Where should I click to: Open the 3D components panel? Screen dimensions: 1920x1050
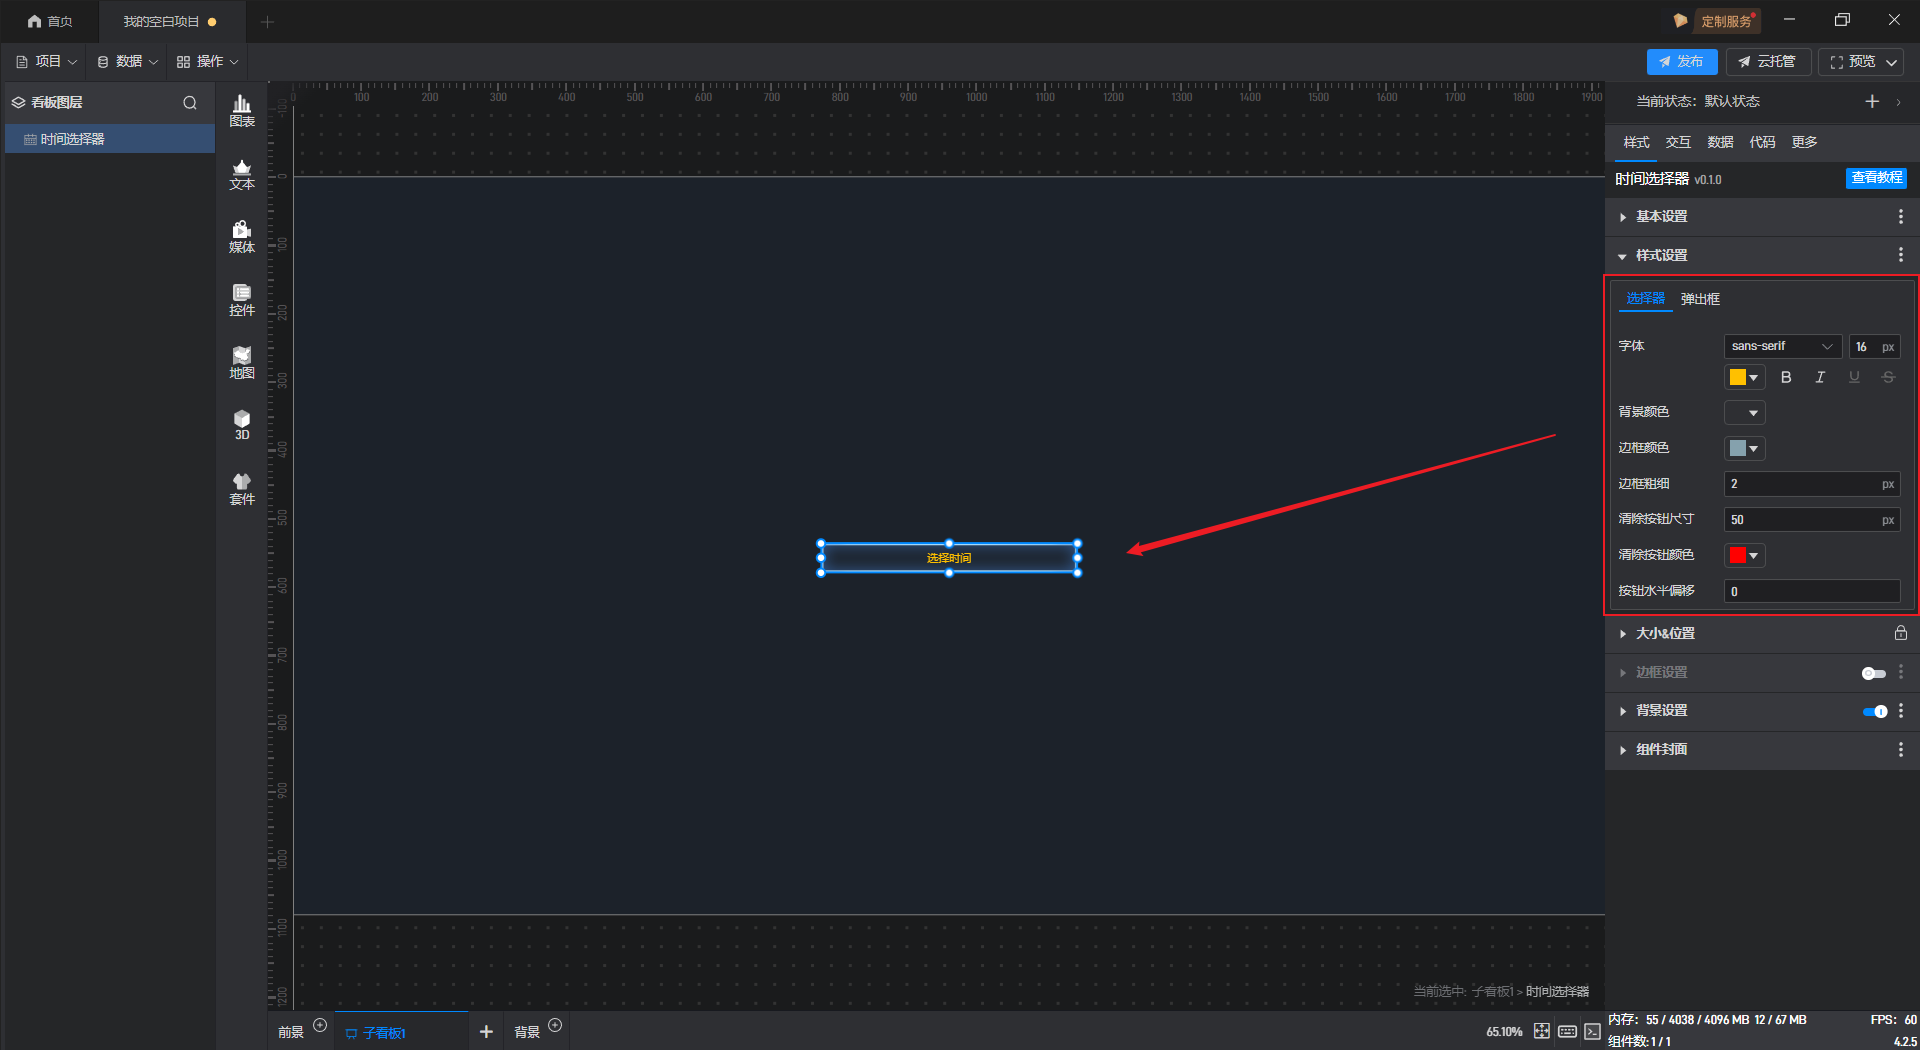pos(242,425)
